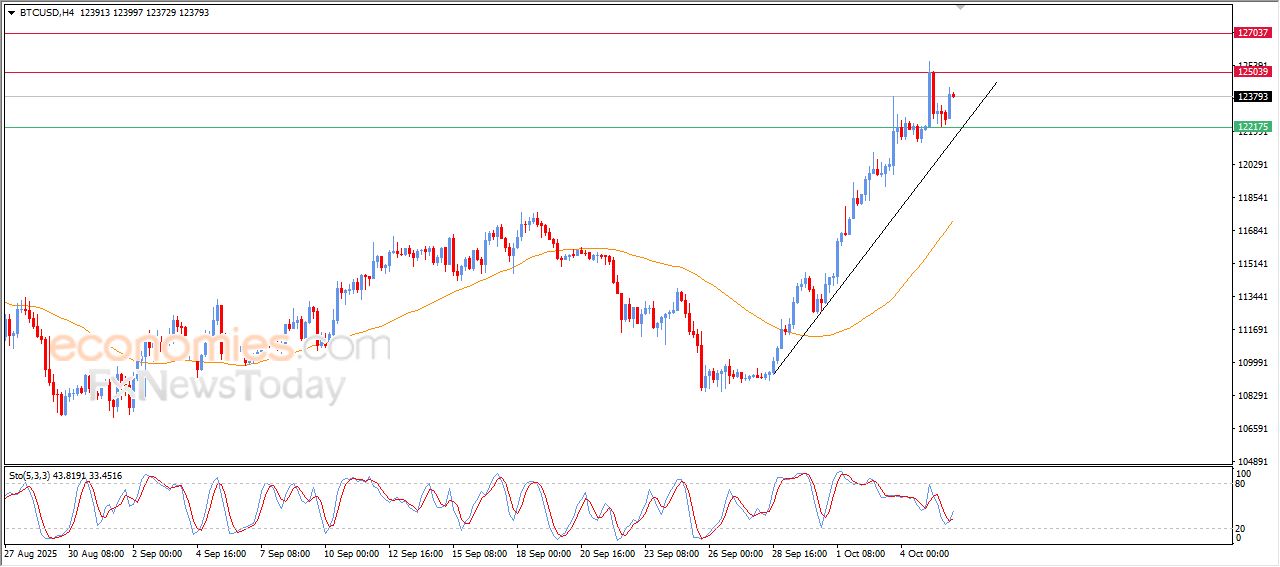Screen dimensions: 1280x567
Task: Click the stochastic 20 level label
Action: pos(1241,528)
